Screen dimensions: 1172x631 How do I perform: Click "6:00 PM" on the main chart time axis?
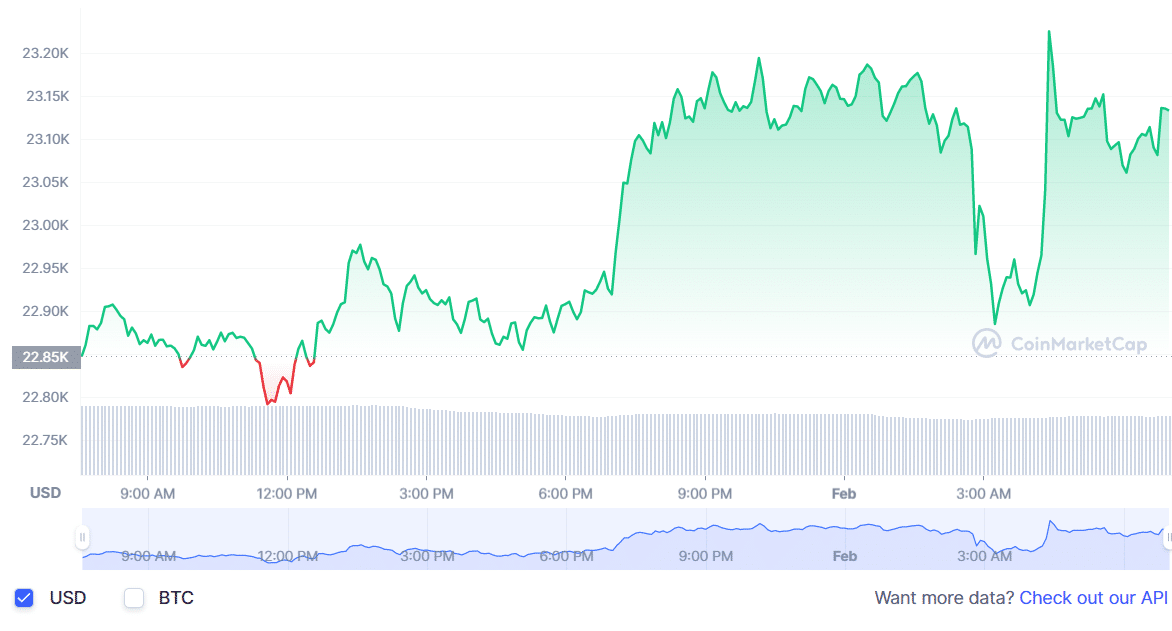(x=566, y=494)
